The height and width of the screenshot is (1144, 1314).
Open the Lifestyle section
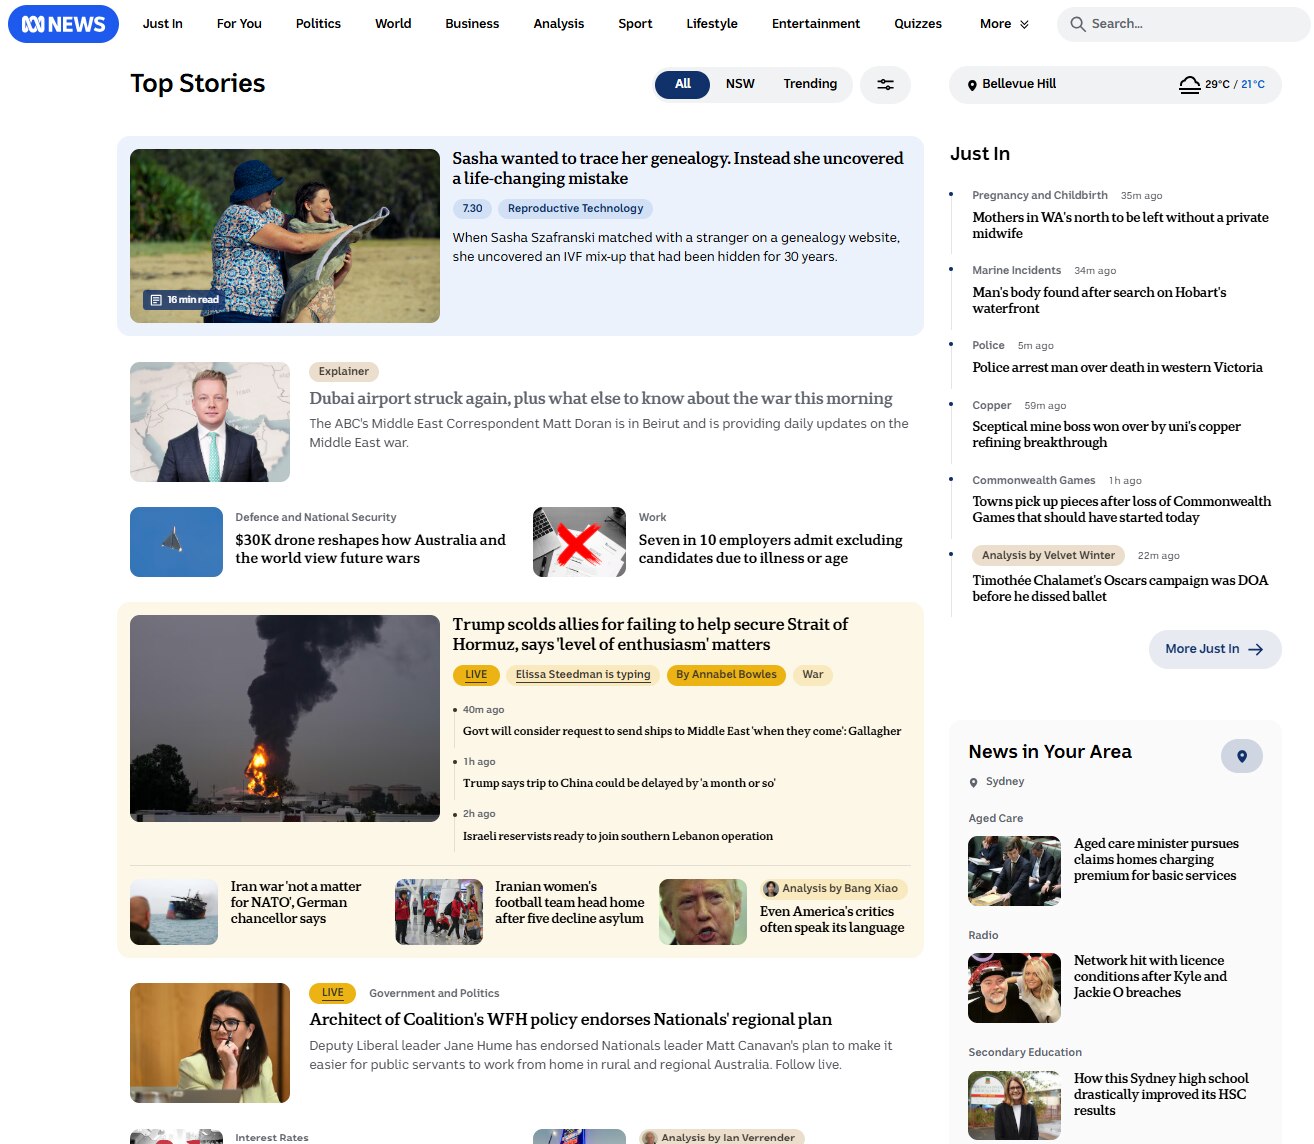(712, 24)
